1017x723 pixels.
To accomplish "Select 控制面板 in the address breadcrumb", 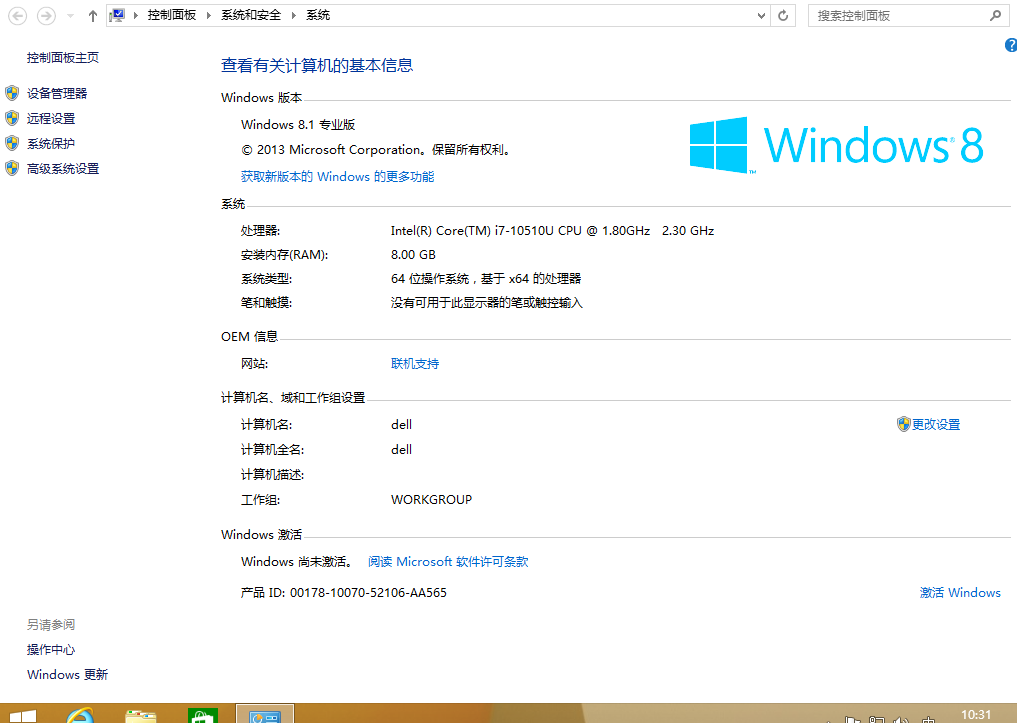I will [171, 15].
